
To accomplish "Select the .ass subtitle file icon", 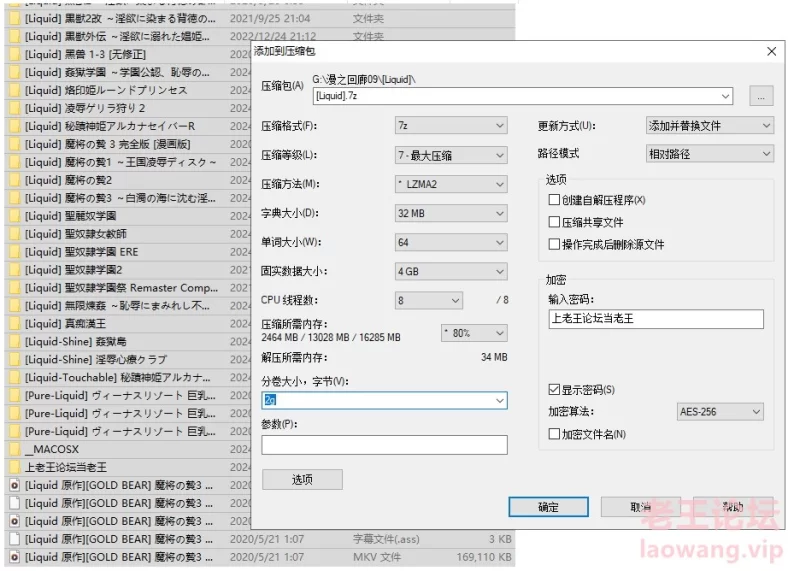I will [14, 539].
